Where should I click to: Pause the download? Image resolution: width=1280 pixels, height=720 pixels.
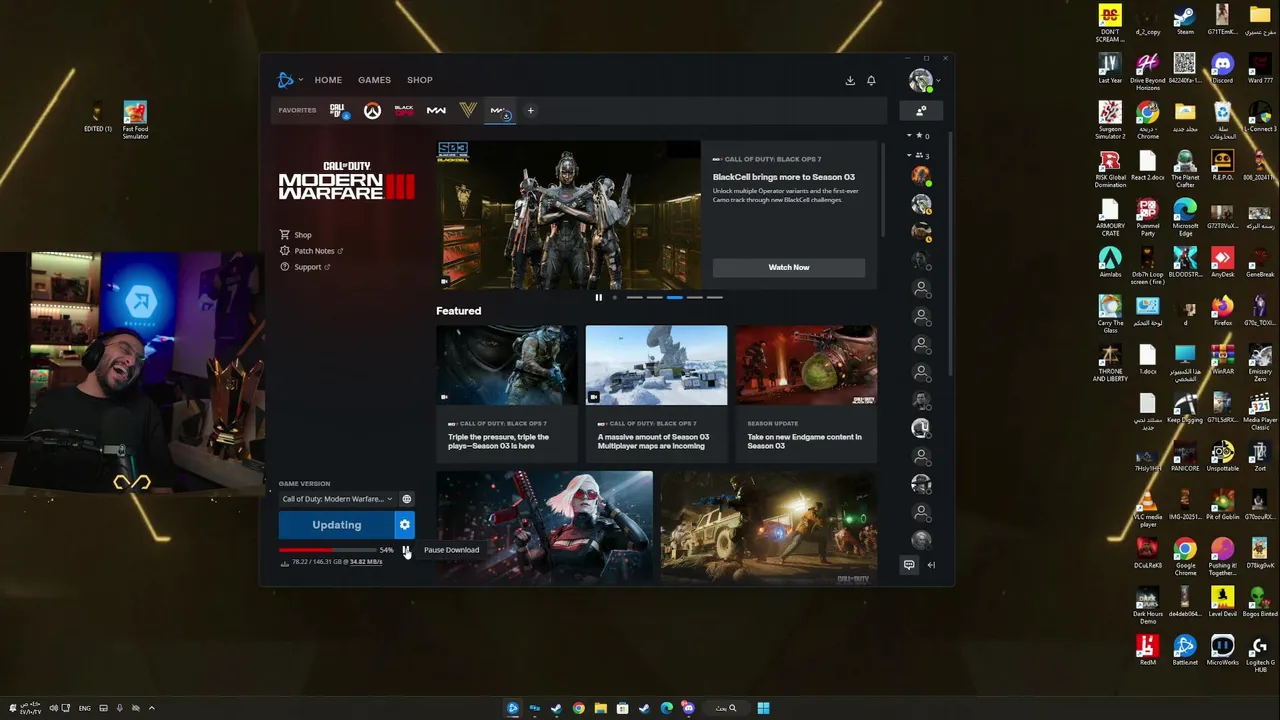[x=406, y=550]
